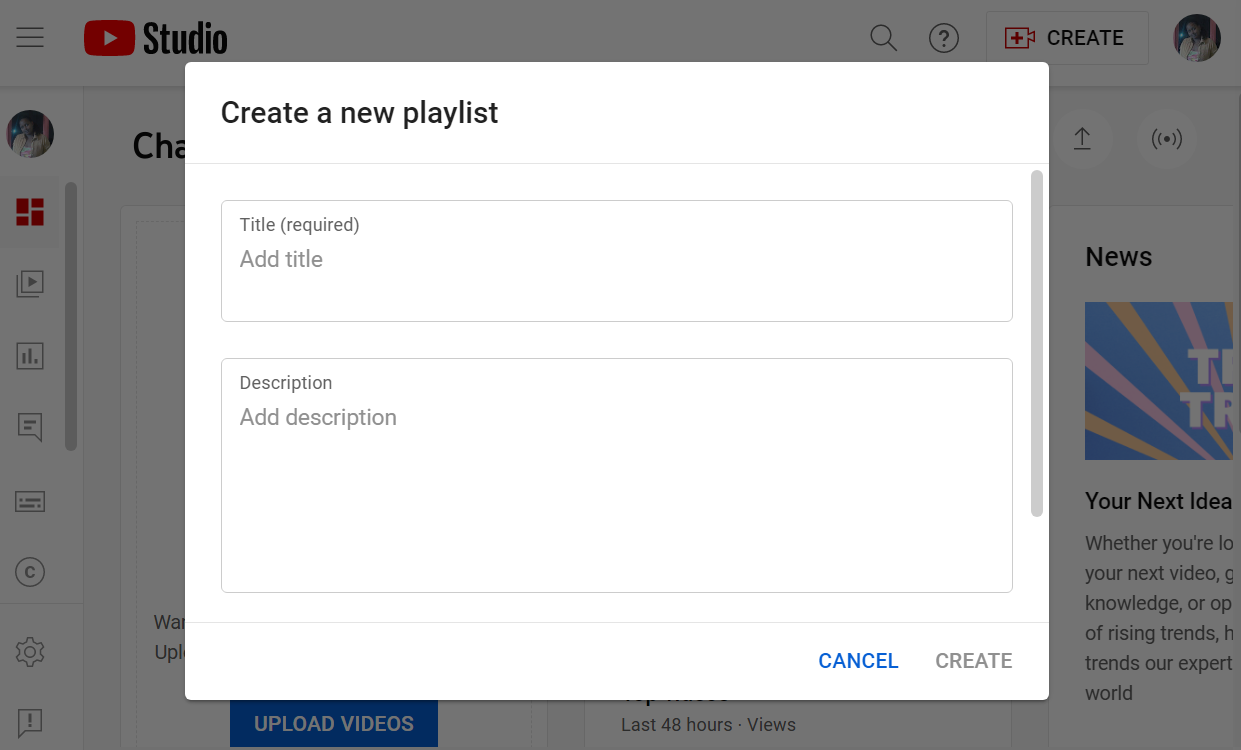Image resolution: width=1241 pixels, height=750 pixels.
Task: Toggle the navigation drawer with the hamburger menu
Action: pyautogui.click(x=29, y=37)
